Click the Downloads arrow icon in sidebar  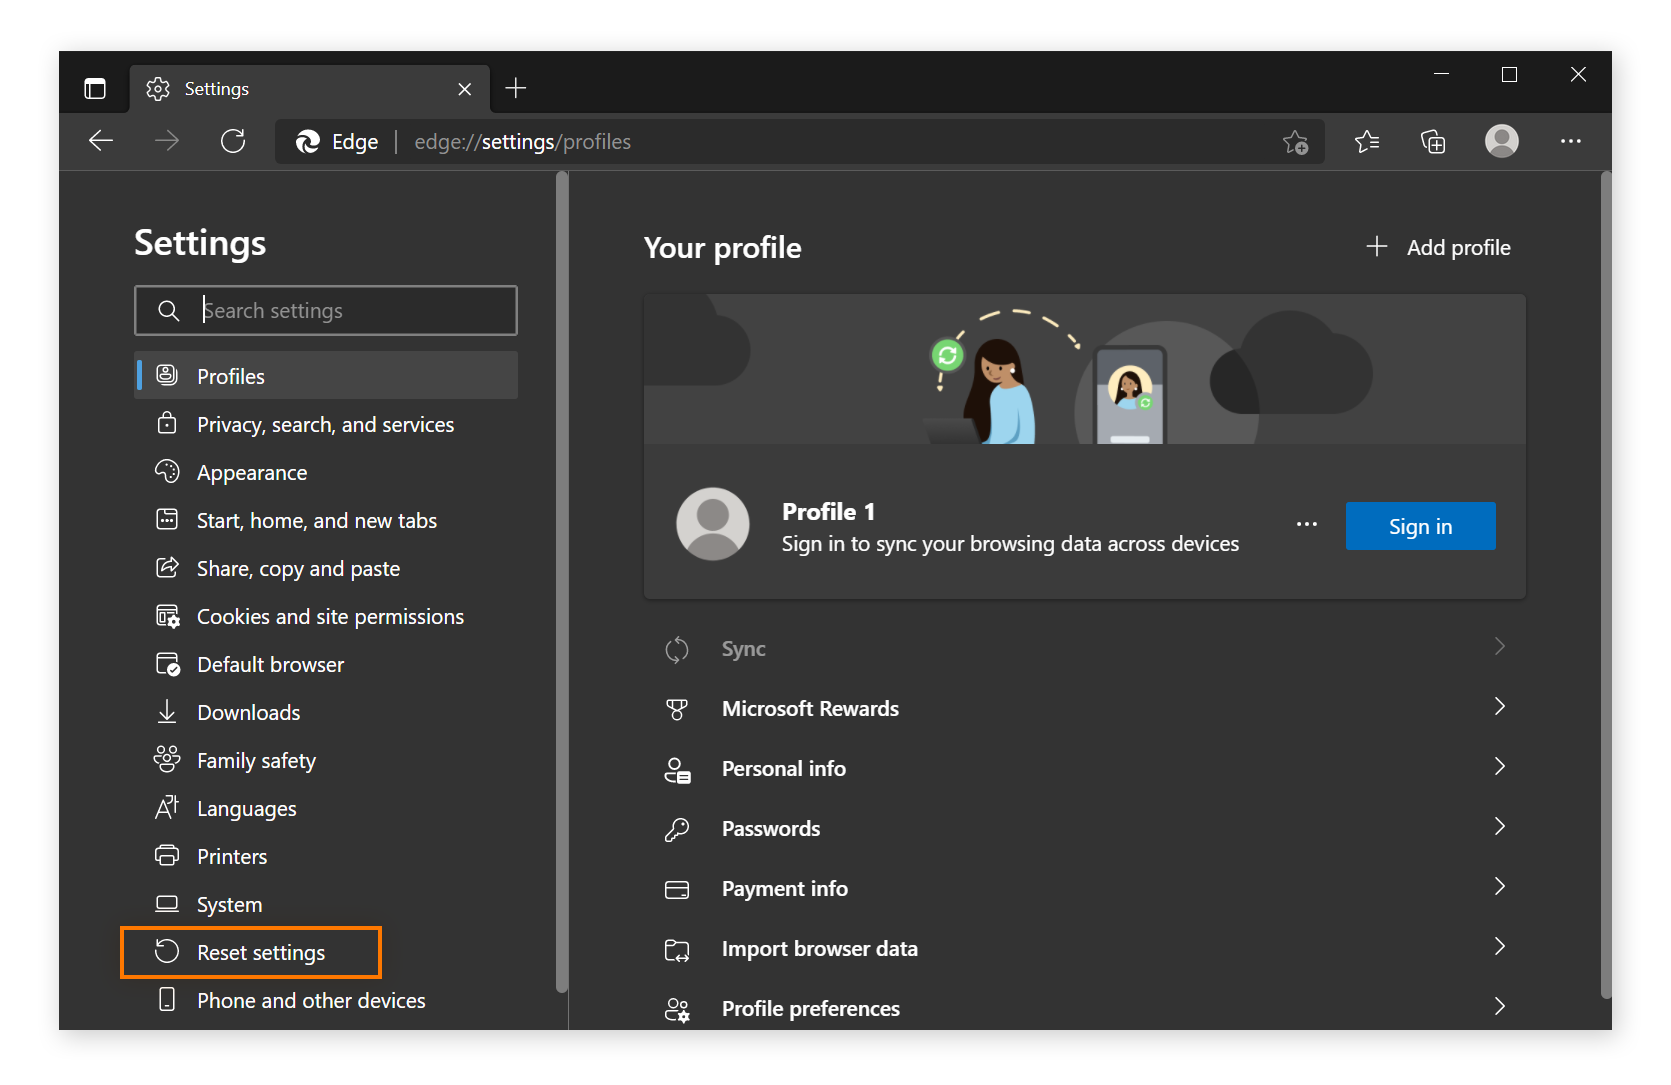(167, 712)
